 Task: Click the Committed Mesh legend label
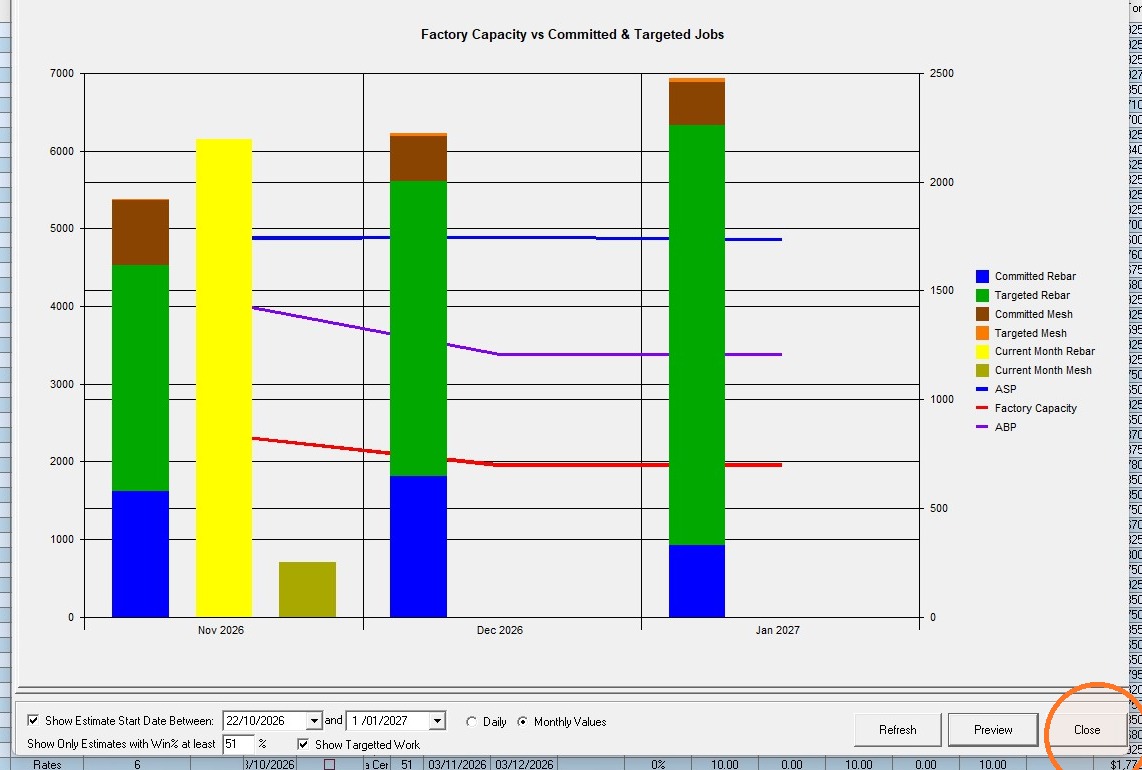(1033, 314)
